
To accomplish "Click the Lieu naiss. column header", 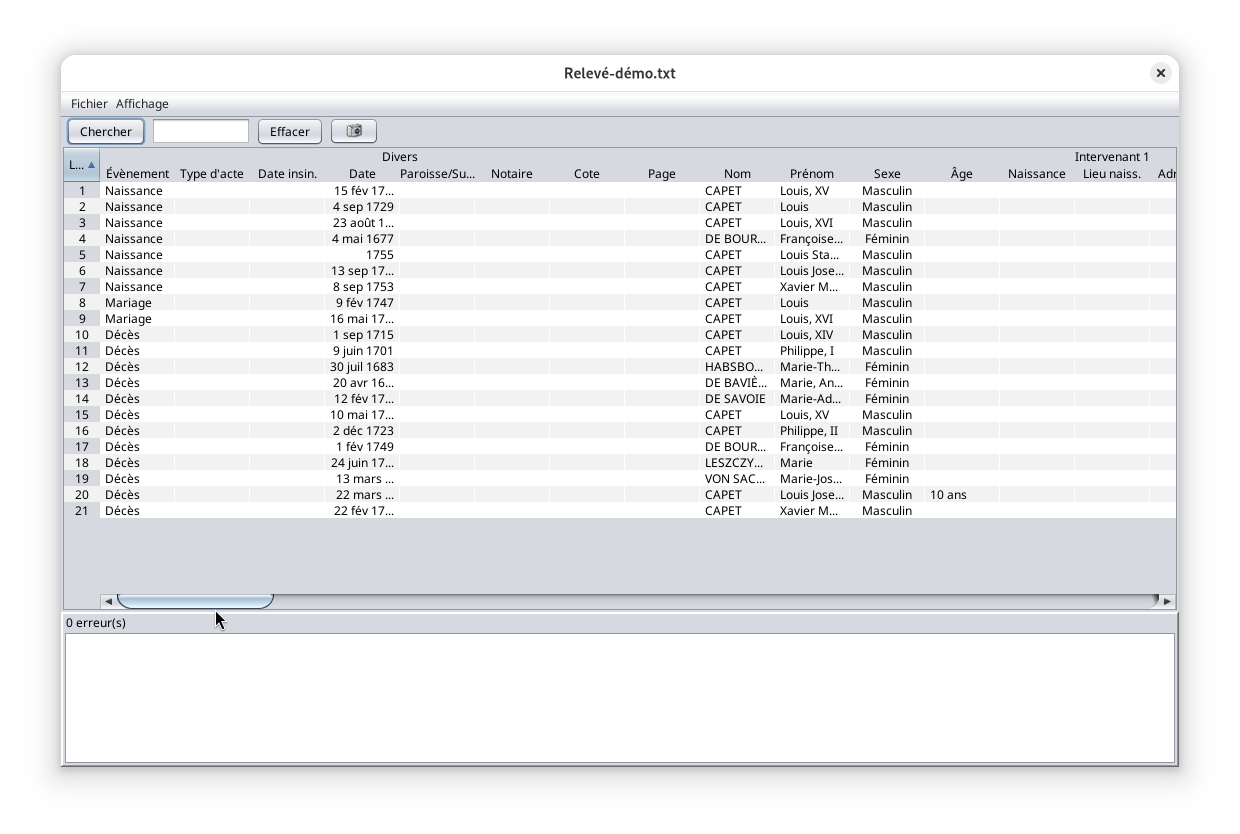I will 1112,174.
